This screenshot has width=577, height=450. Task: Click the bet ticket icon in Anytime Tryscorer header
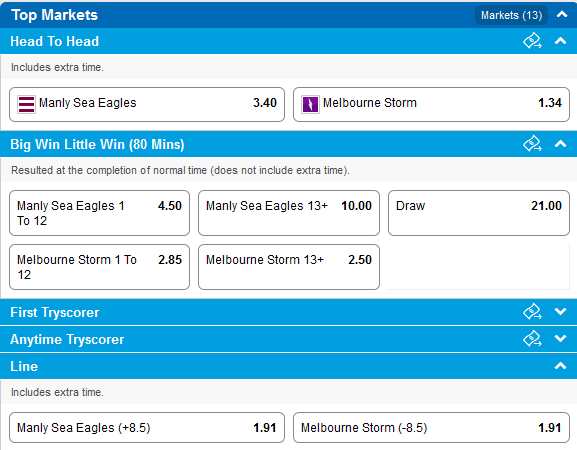532,339
